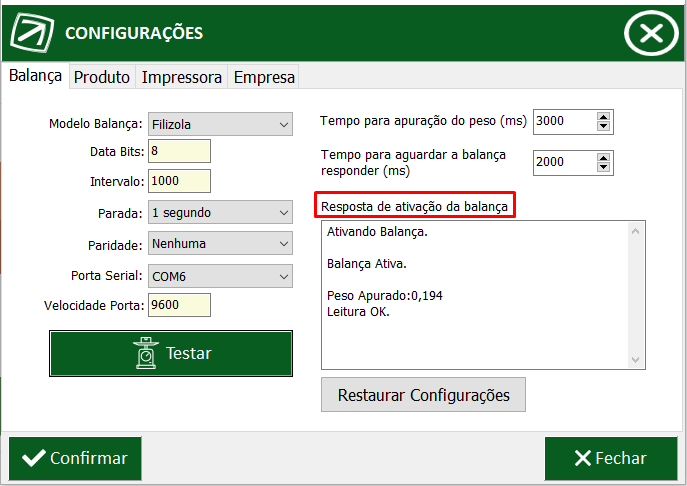The width and height of the screenshot is (687, 486).
Task: Focus the Intervalo field with 1000
Action: (179, 181)
